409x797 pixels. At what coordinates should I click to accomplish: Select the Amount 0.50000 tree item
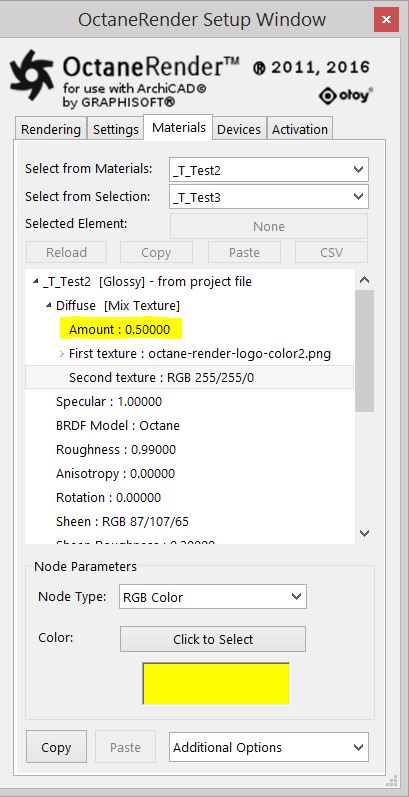pyautogui.click(x=120, y=329)
